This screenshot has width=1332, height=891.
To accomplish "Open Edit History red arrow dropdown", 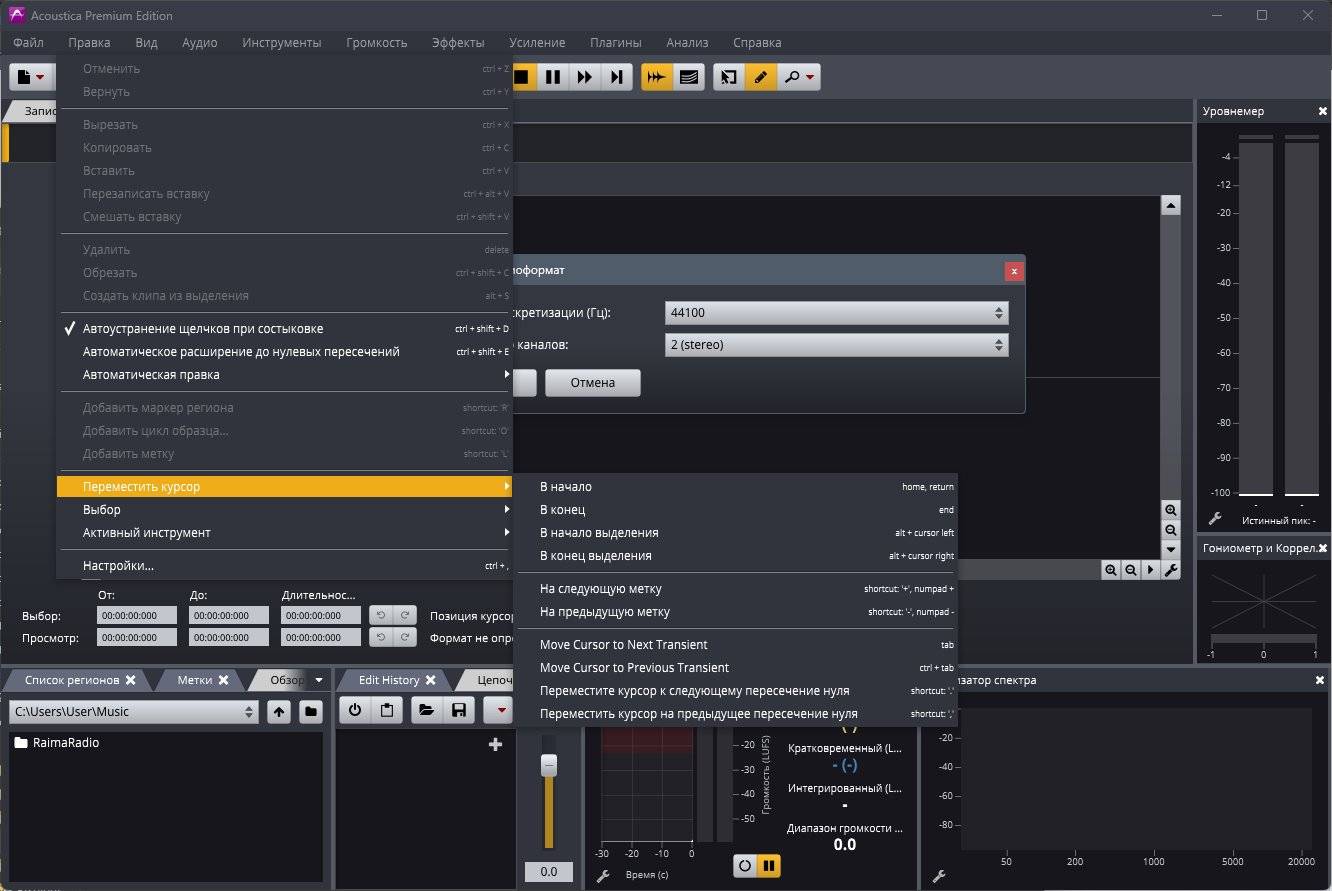I will pos(499,710).
